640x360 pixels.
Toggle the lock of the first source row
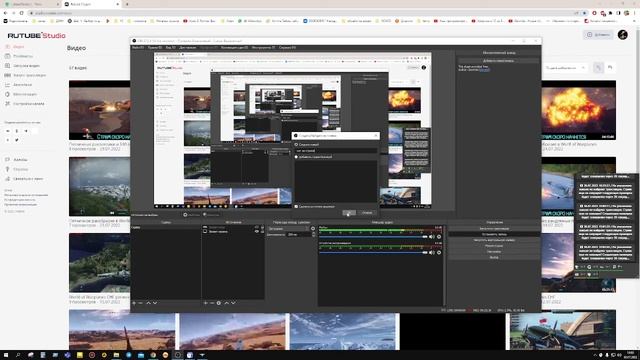(x=262, y=227)
